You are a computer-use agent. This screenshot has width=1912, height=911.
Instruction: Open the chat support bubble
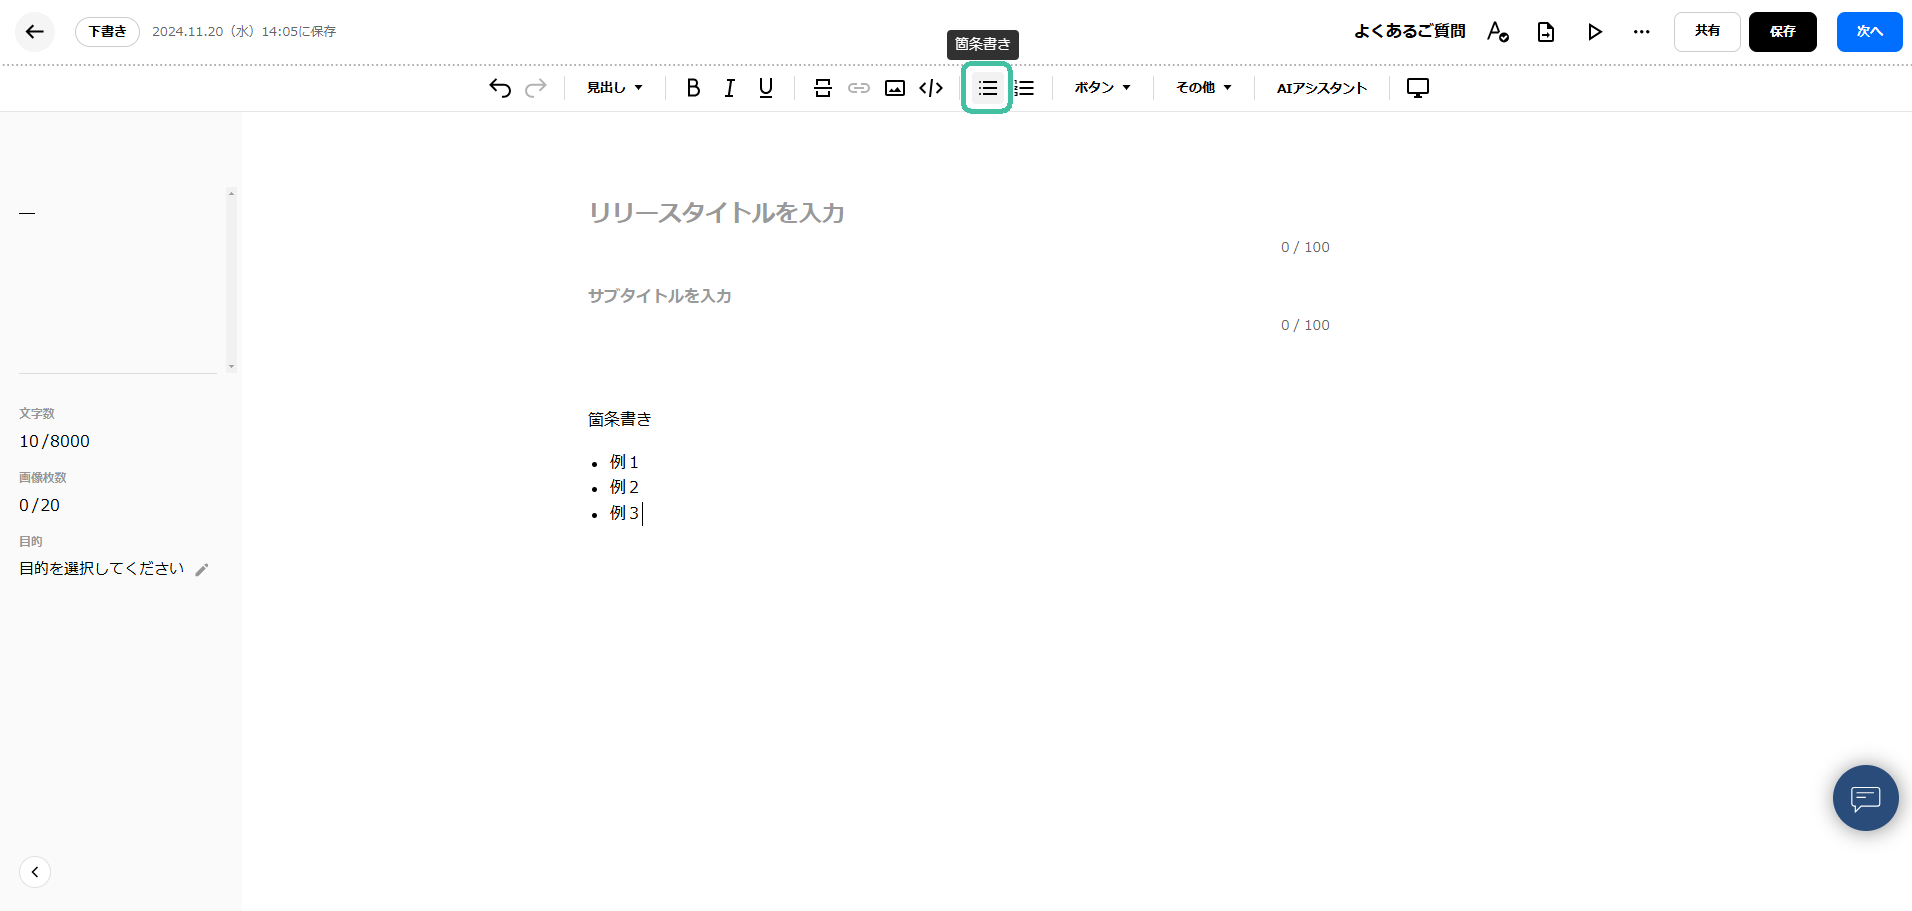coord(1865,798)
